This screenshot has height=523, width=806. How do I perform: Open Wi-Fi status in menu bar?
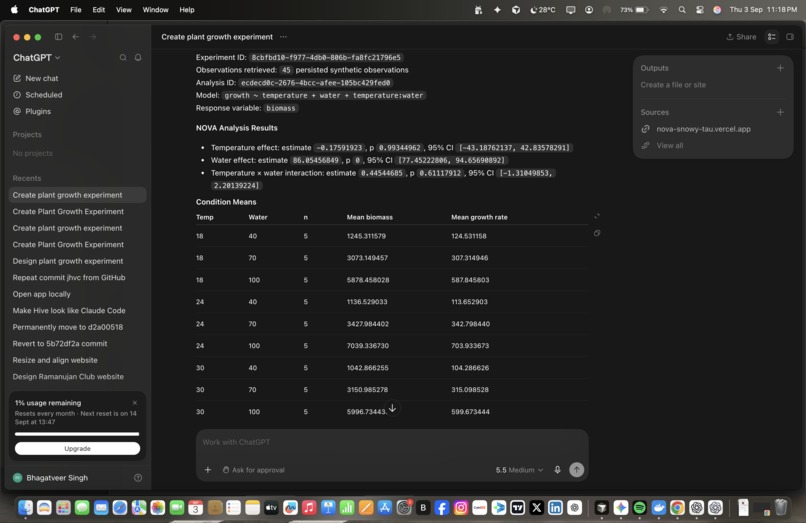point(664,10)
